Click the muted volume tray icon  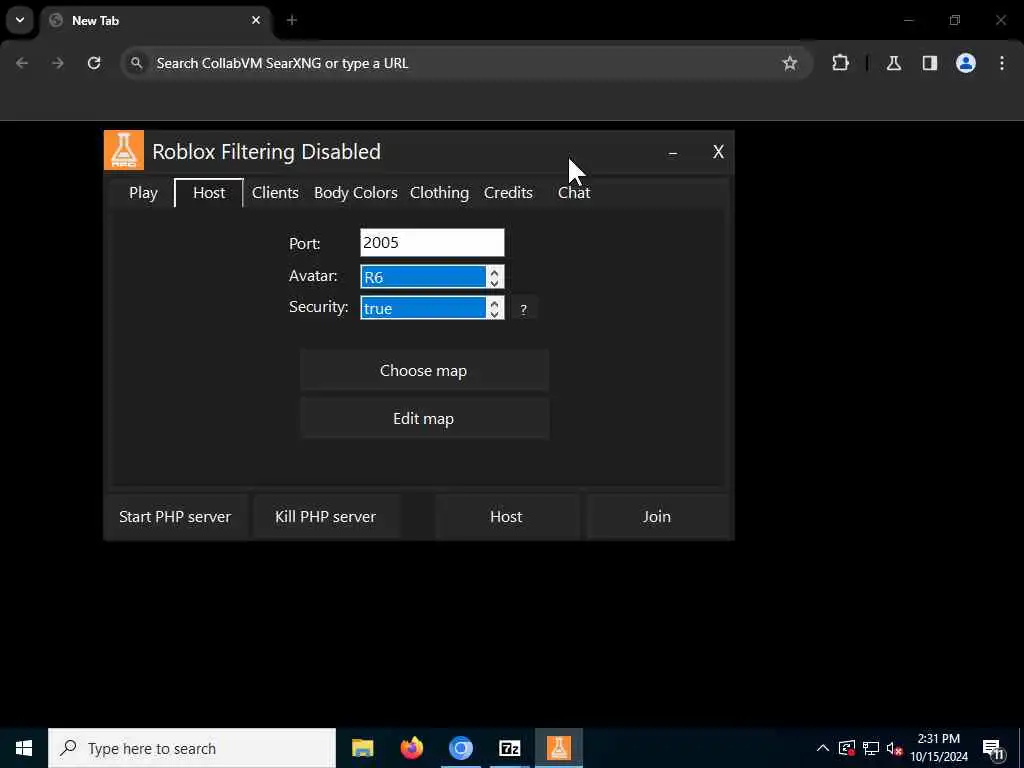[x=894, y=748]
